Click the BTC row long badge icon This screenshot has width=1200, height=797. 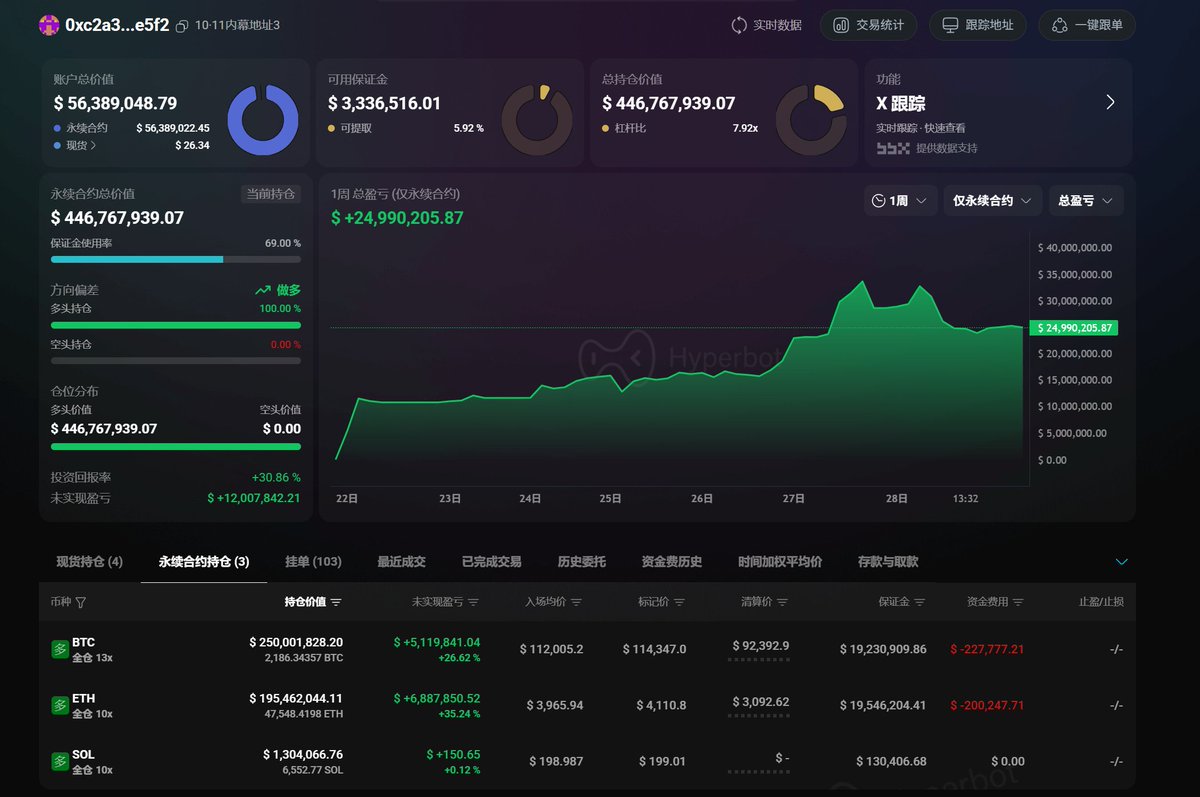[x=59, y=649]
